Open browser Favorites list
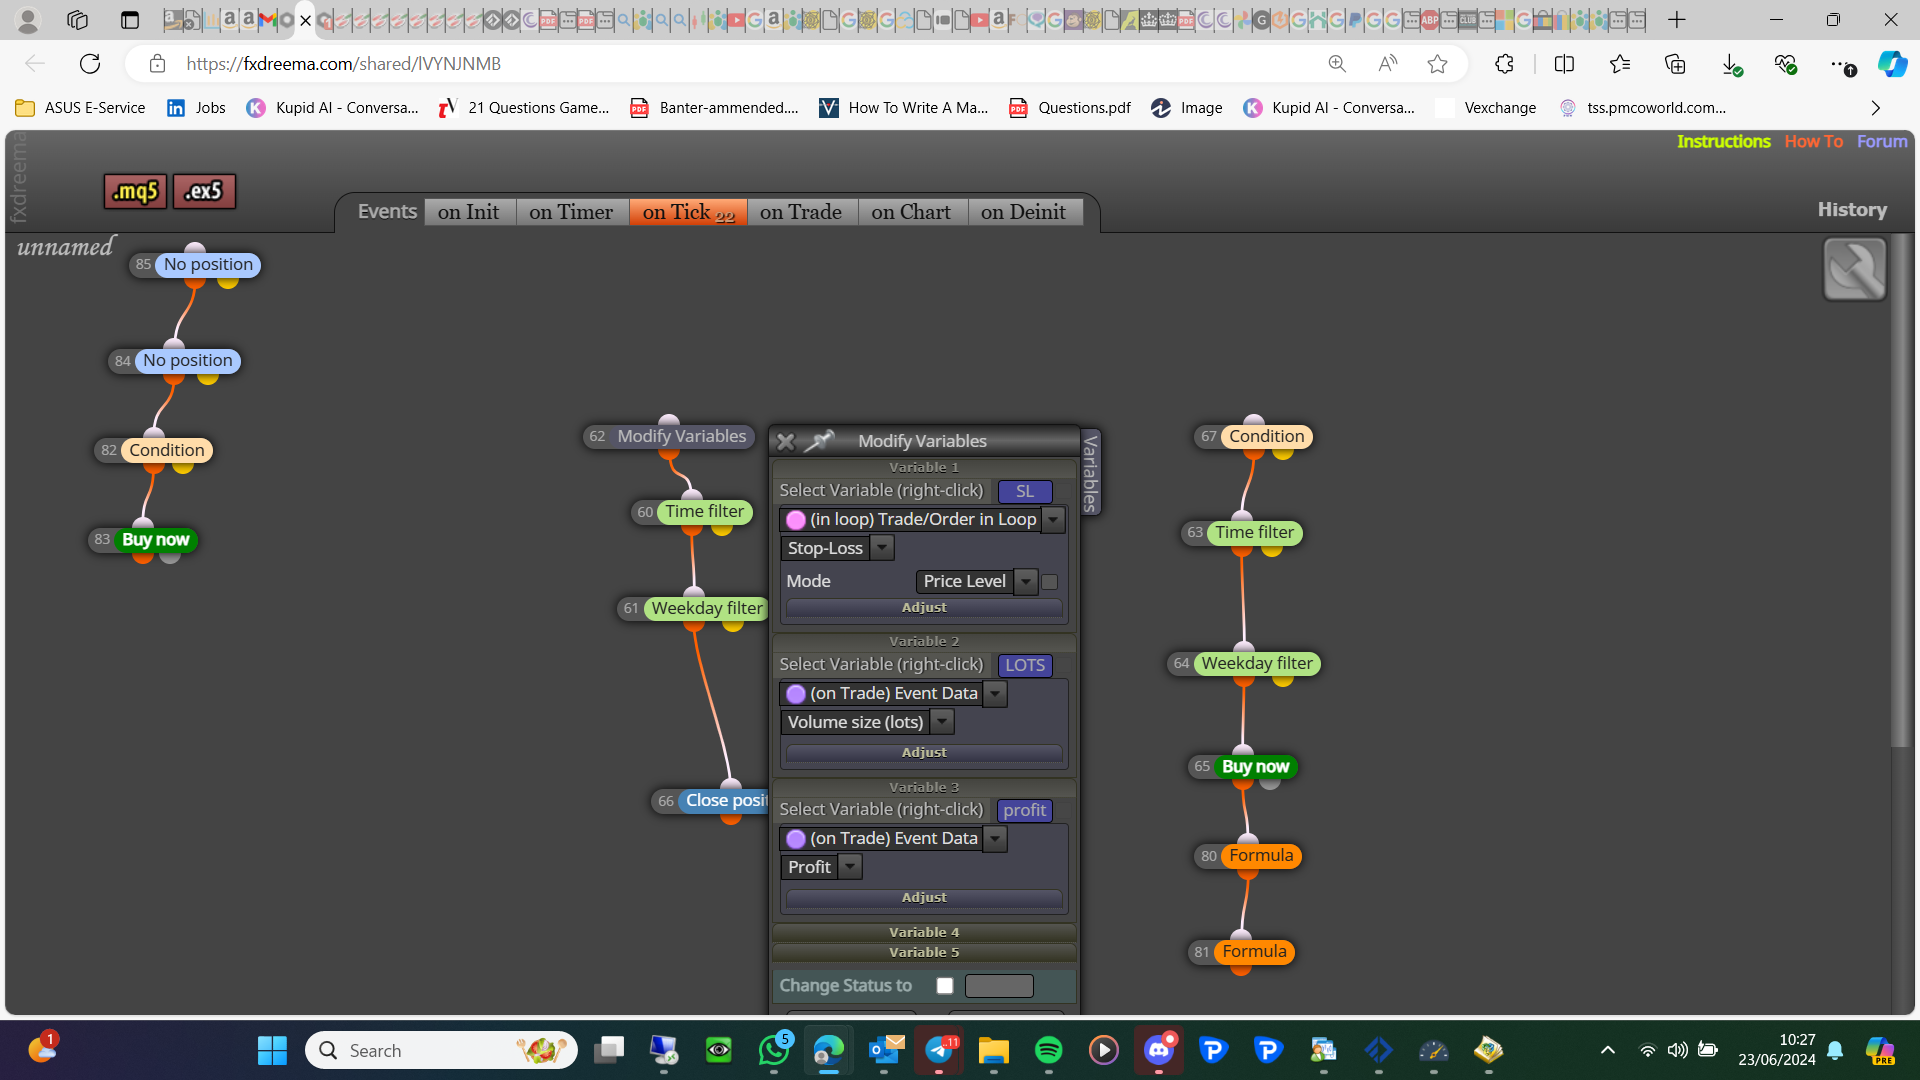1920x1080 pixels. [x=1620, y=64]
